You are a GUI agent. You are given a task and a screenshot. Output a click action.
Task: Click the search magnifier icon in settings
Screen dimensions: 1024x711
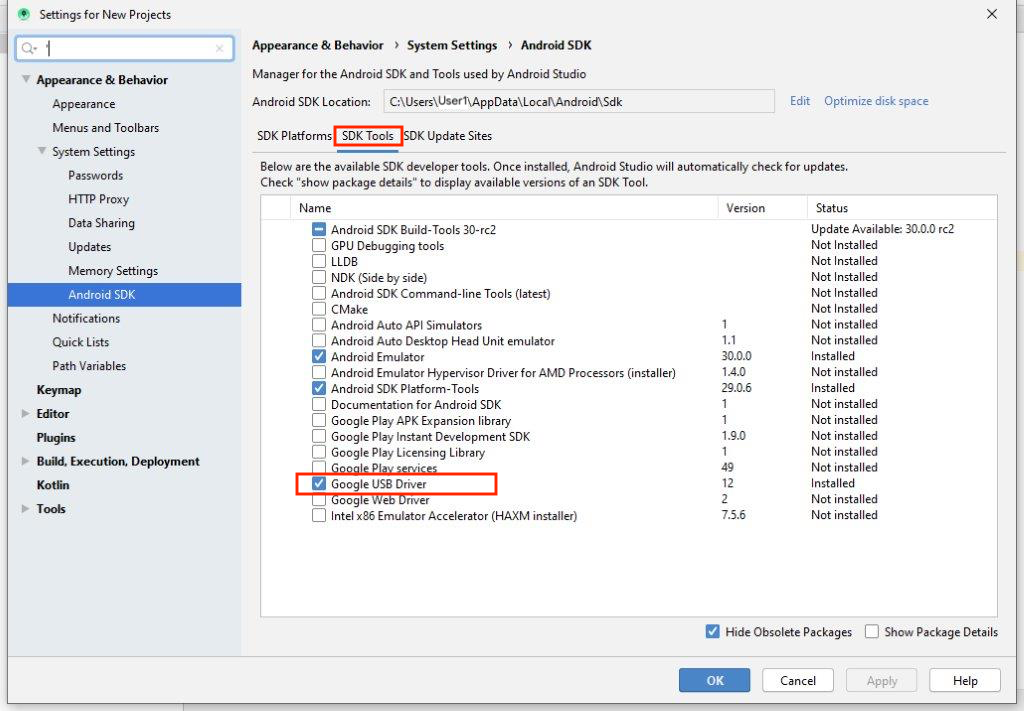pos(29,48)
